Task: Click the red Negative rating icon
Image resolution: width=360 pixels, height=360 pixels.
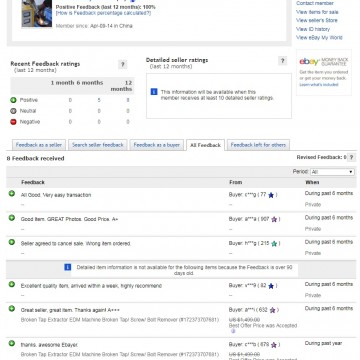Action: pos(13,122)
